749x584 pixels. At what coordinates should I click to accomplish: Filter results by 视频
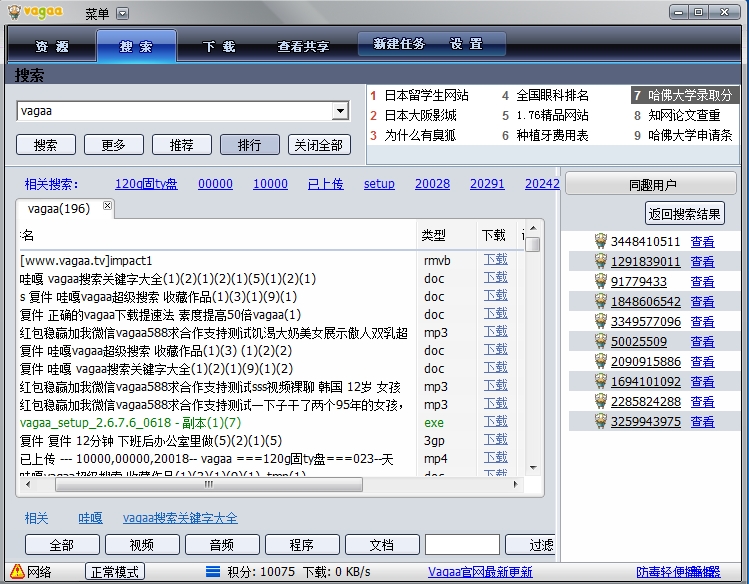click(142, 545)
